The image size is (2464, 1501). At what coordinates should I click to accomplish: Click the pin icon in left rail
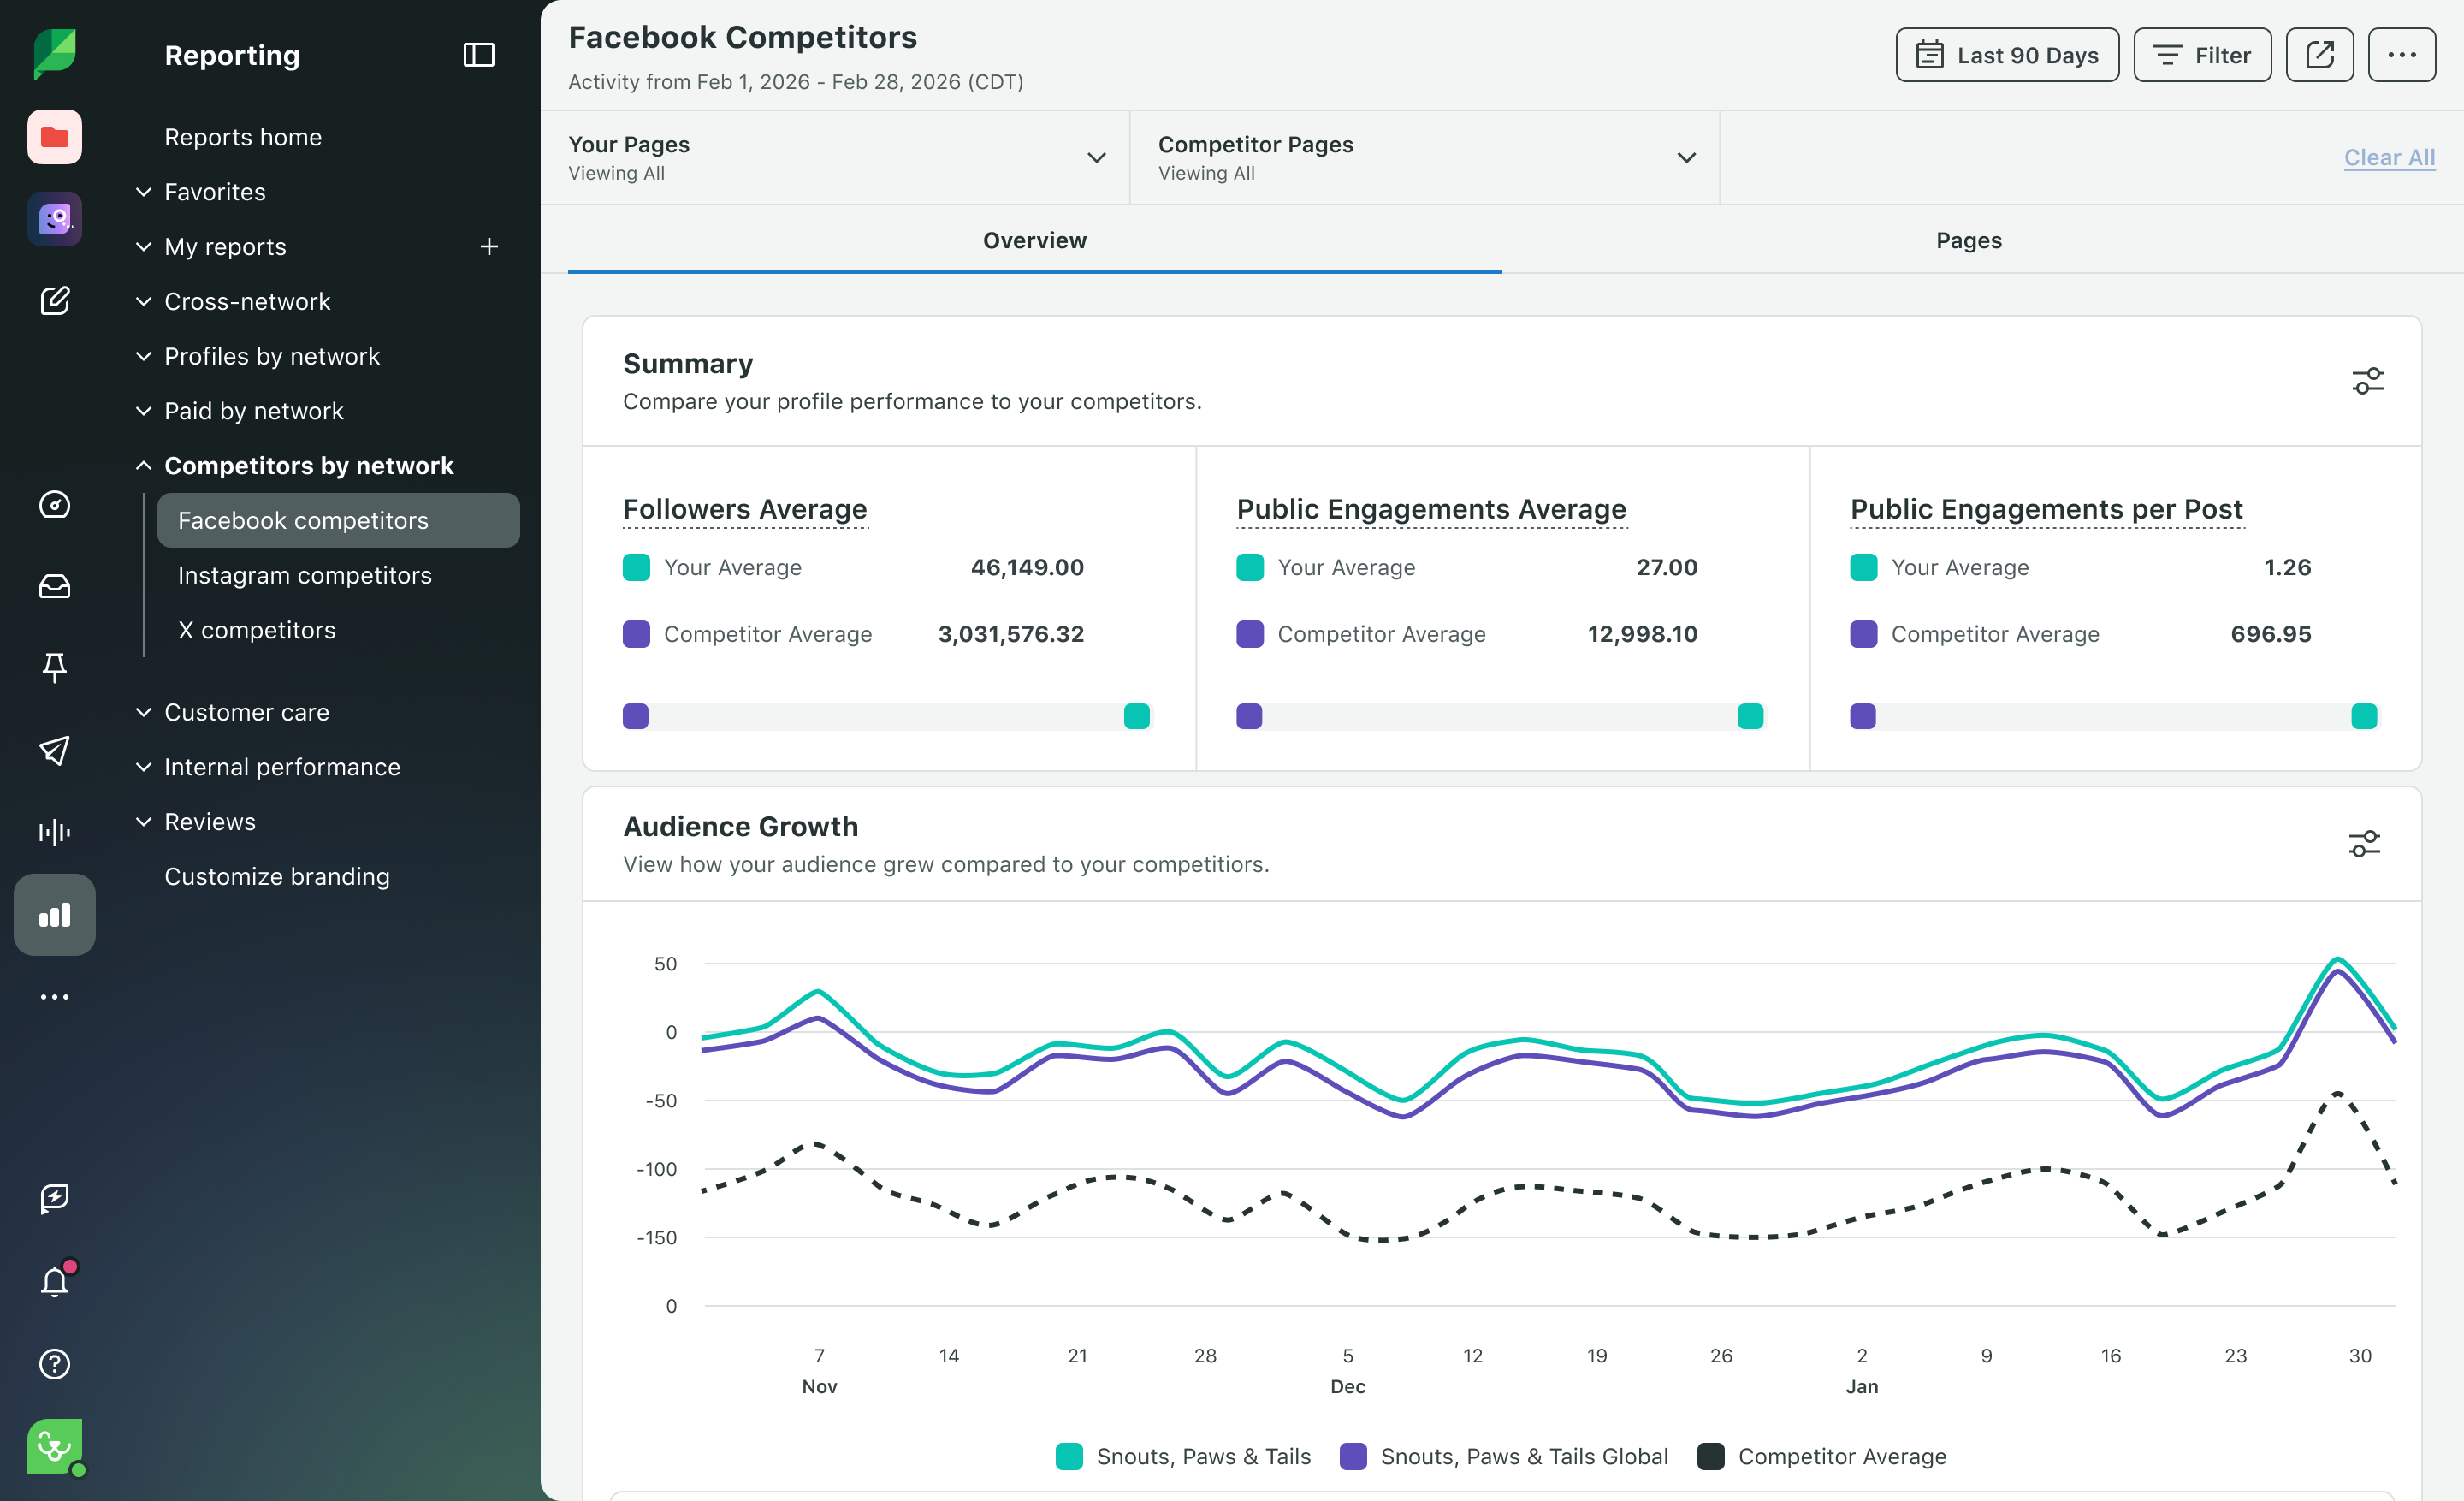(x=54, y=668)
